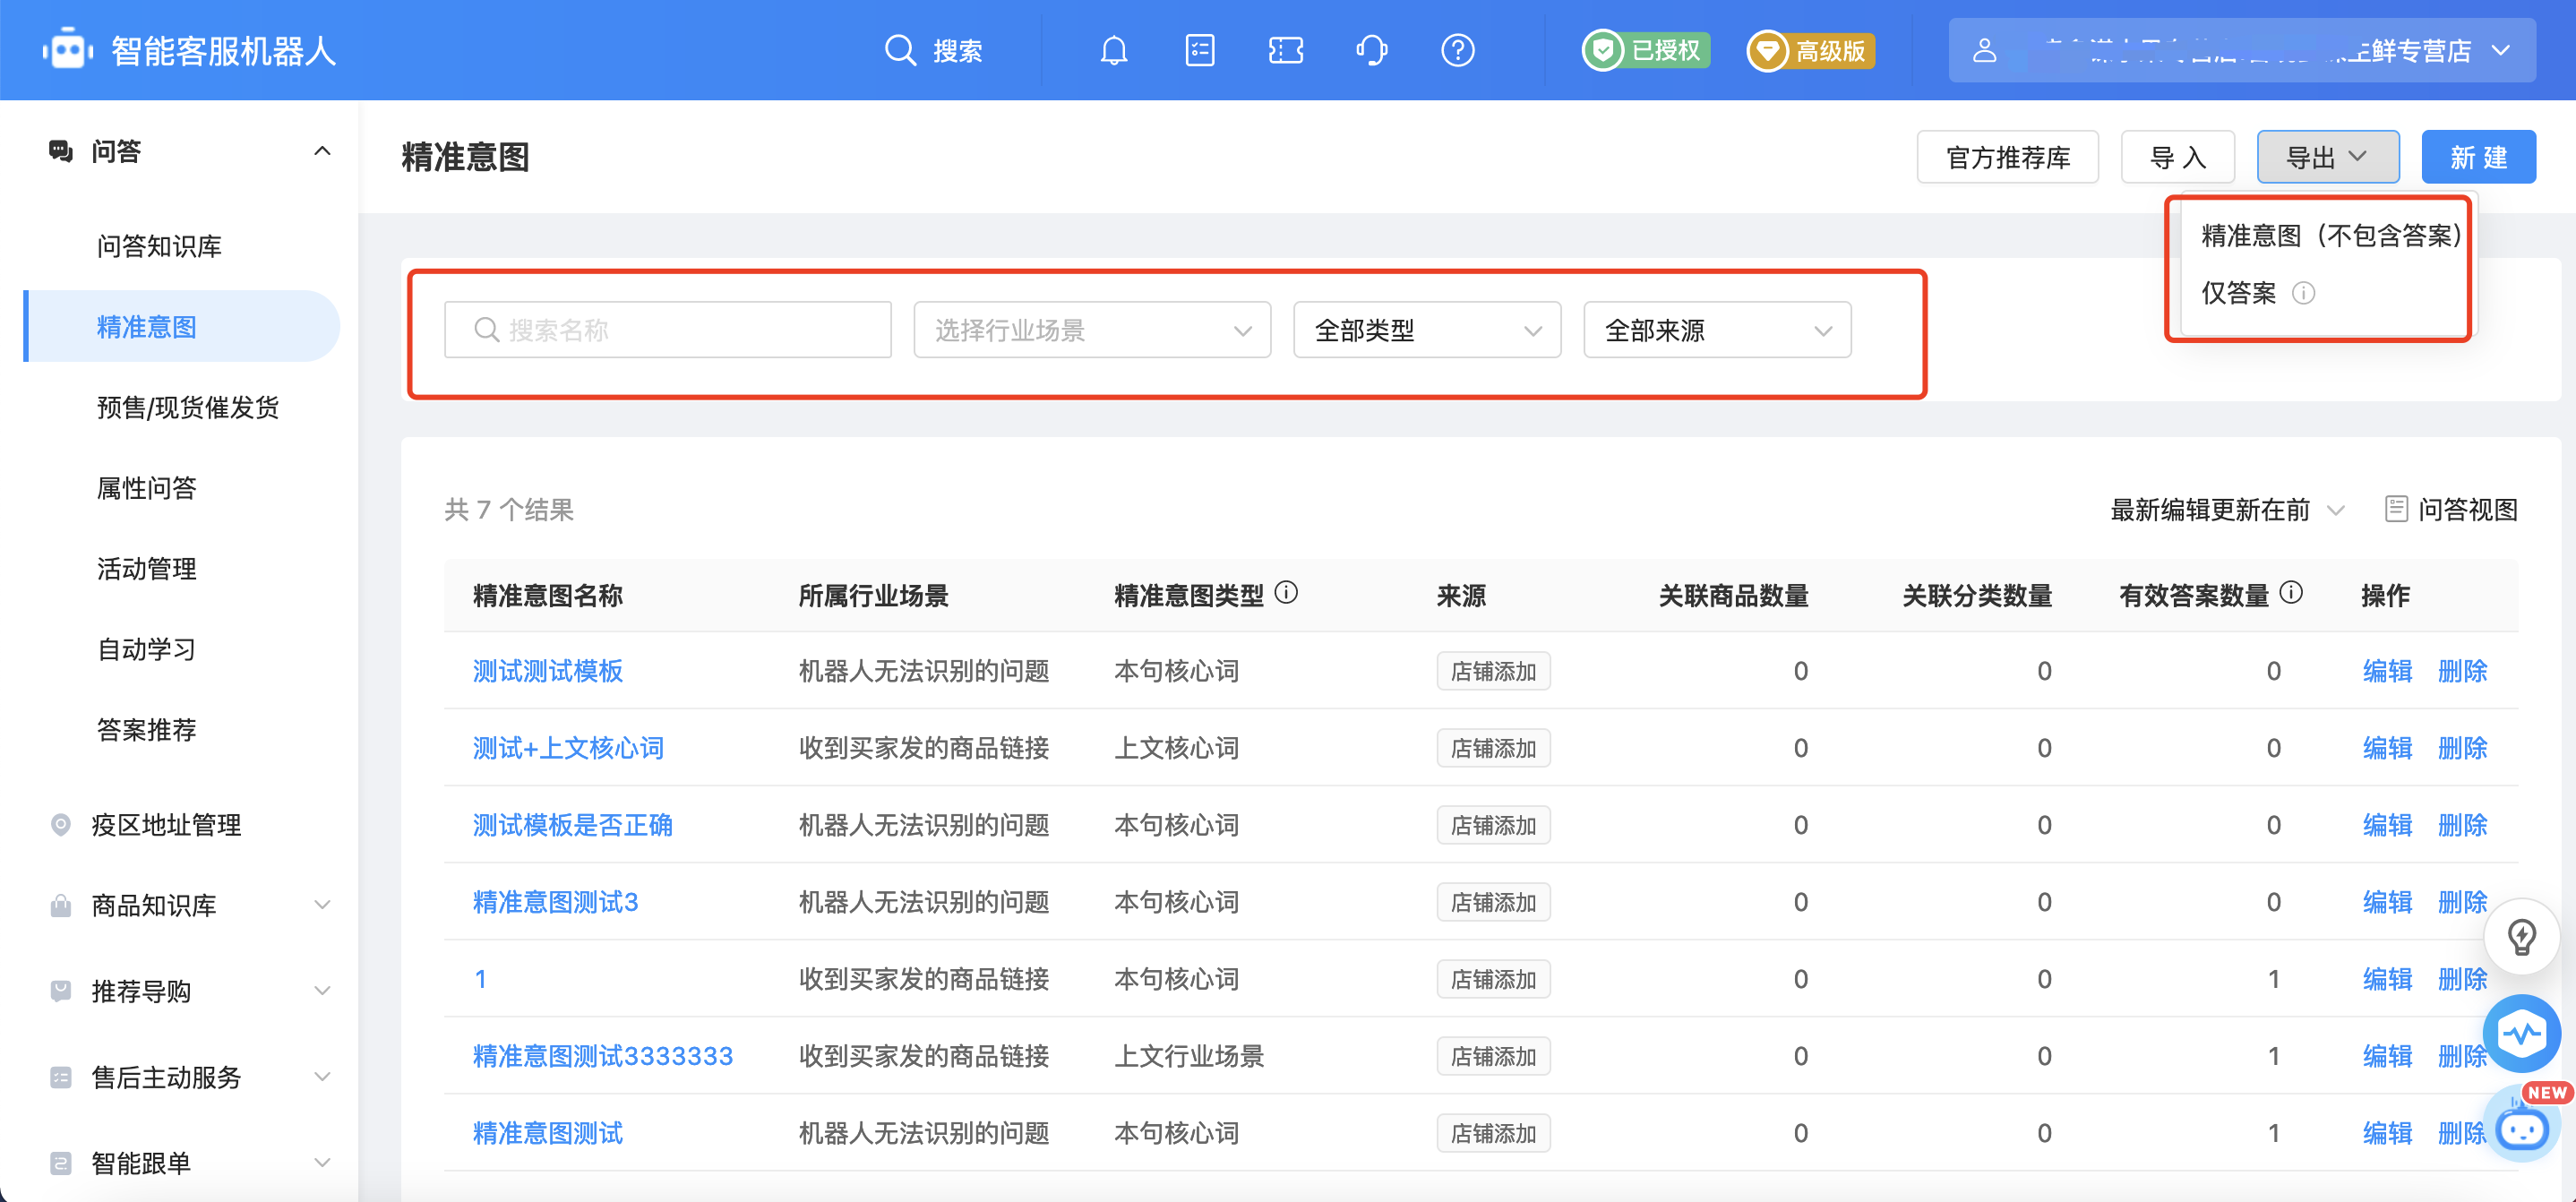The width and height of the screenshot is (2576, 1202).
Task: Delete the 测试测试模板 row
Action: point(2462,671)
